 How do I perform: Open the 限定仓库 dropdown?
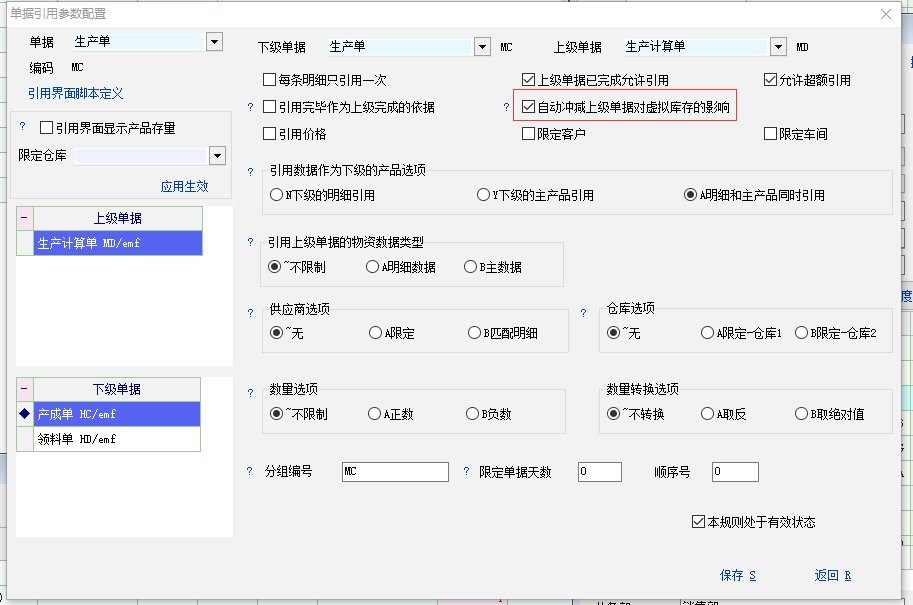coord(218,155)
